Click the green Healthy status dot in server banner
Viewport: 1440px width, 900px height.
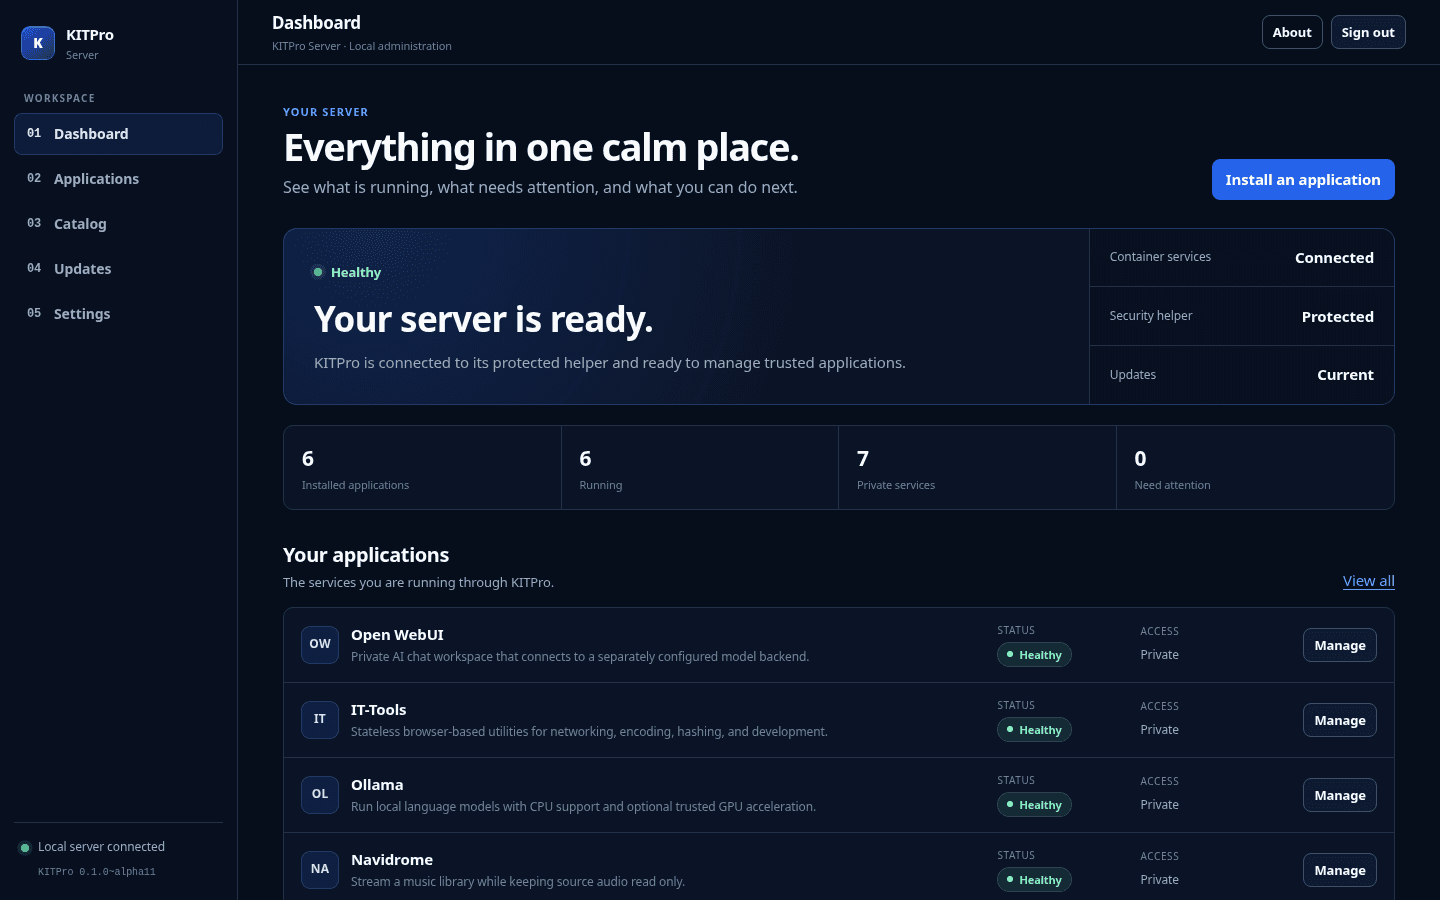318,272
